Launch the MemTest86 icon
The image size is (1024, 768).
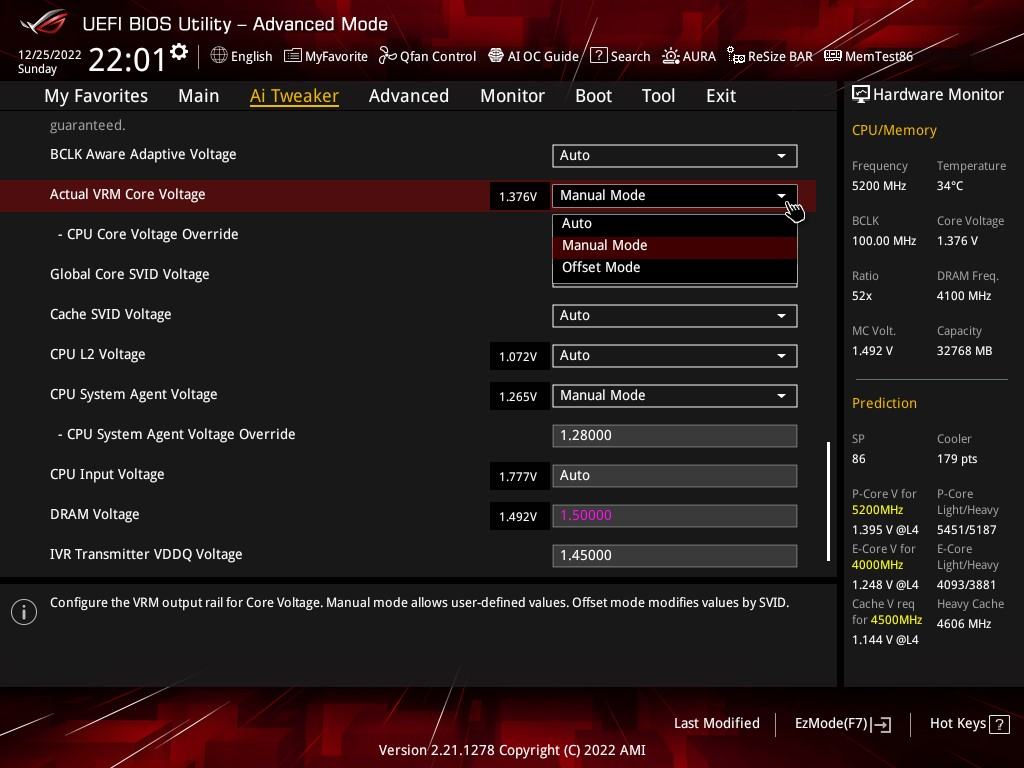point(833,56)
